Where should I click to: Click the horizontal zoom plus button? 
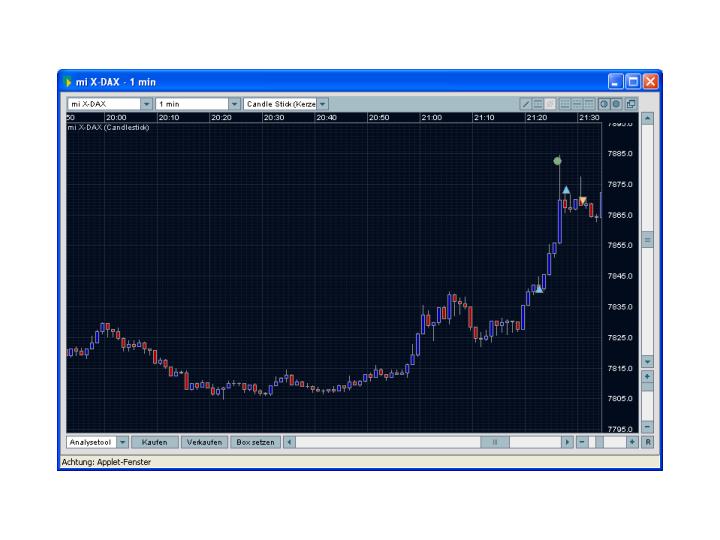[632, 442]
